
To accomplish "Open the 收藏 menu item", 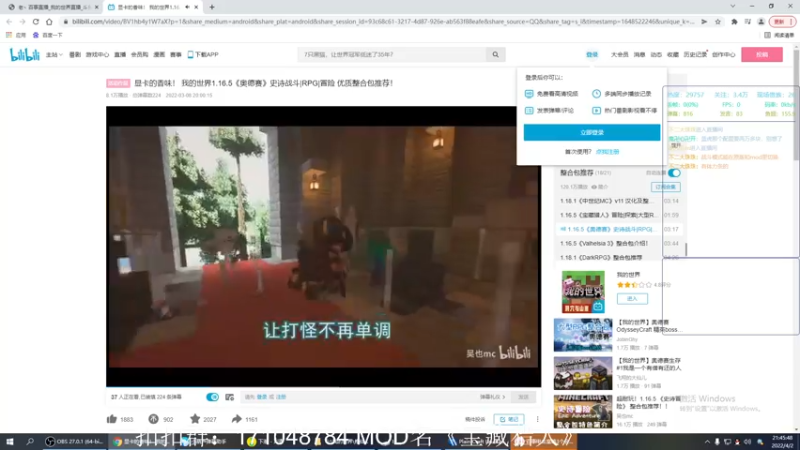I will pyautogui.click(x=672, y=55).
